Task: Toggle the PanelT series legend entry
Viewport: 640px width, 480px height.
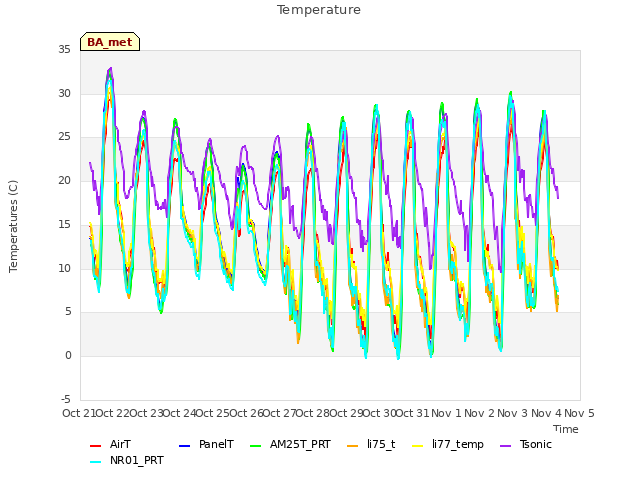Action: [206, 444]
